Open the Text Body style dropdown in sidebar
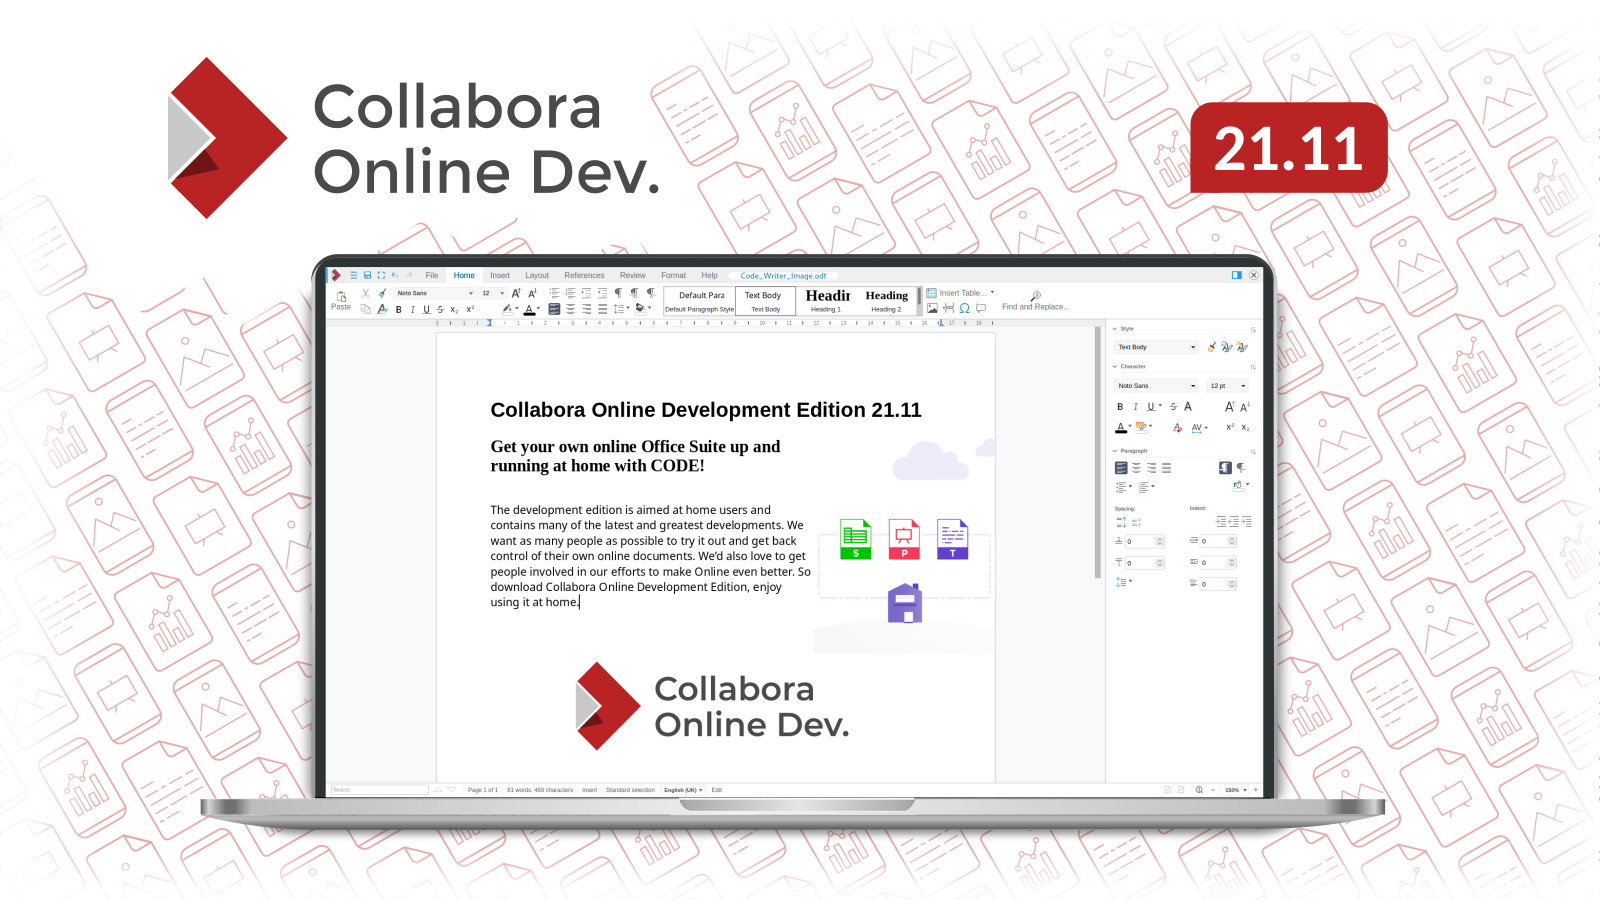 (x=1156, y=347)
